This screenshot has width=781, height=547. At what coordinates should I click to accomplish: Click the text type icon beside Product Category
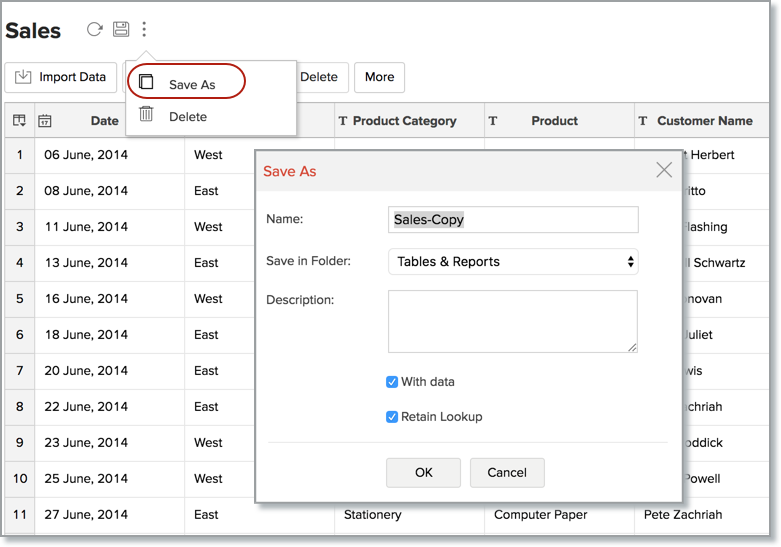coord(343,121)
